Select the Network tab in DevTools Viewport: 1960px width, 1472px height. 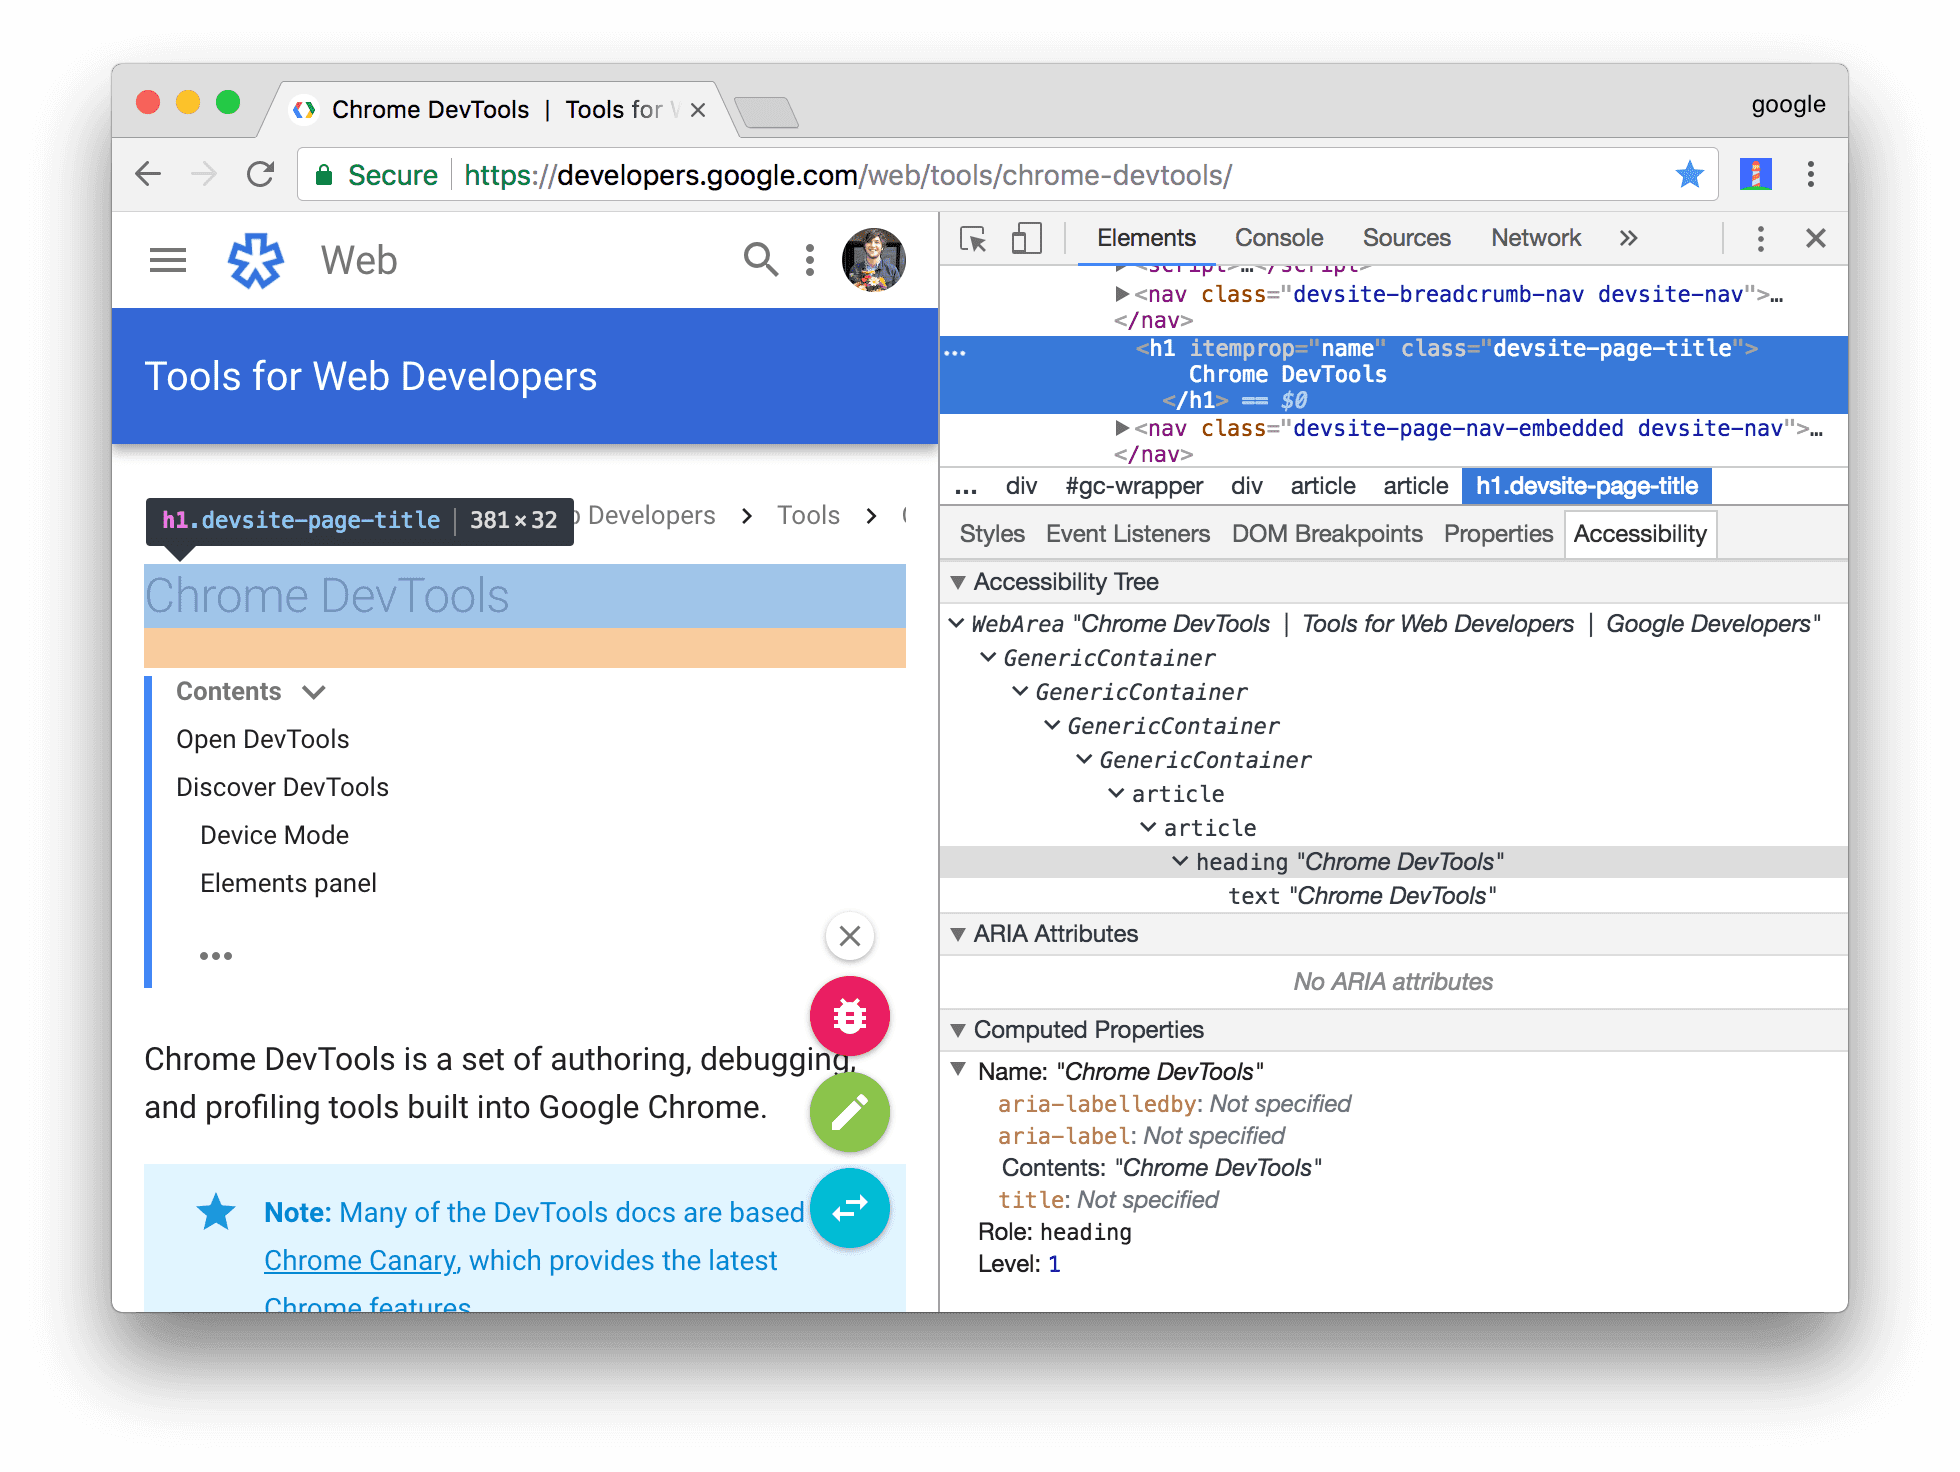(1536, 238)
